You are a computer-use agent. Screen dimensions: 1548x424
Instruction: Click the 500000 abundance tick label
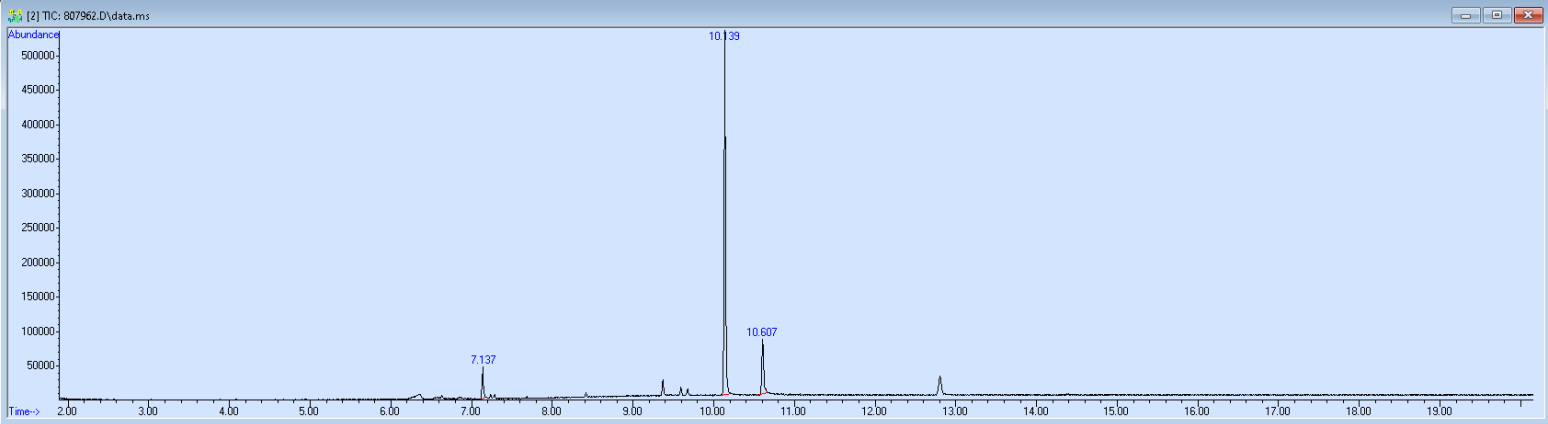[39, 56]
